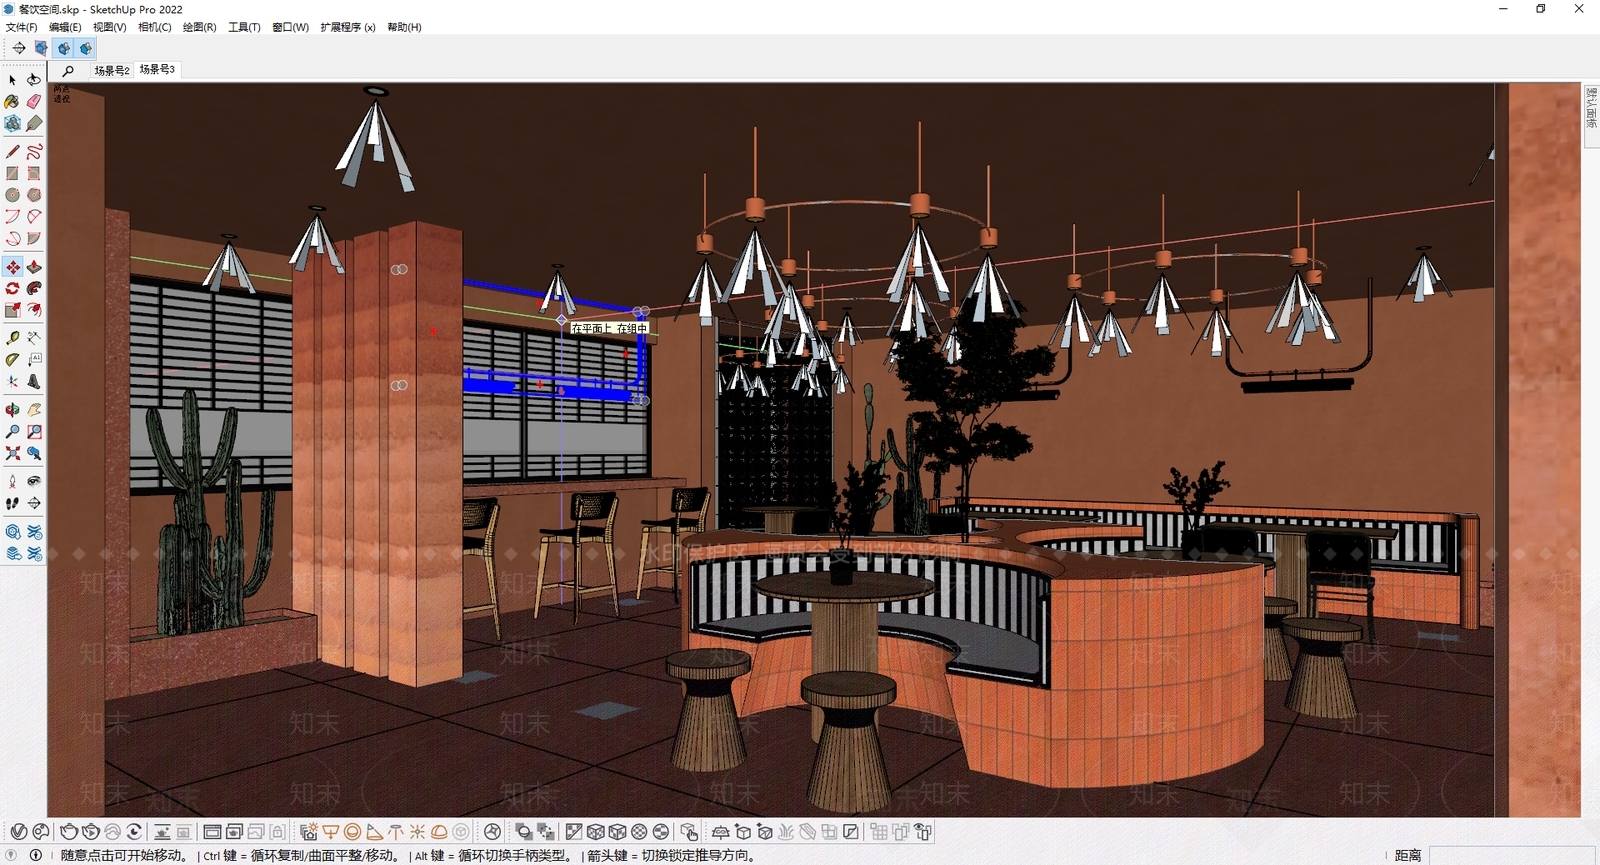Screen dimensions: 1600x865
Task: Choose the Rotate tool
Action: (12, 288)
